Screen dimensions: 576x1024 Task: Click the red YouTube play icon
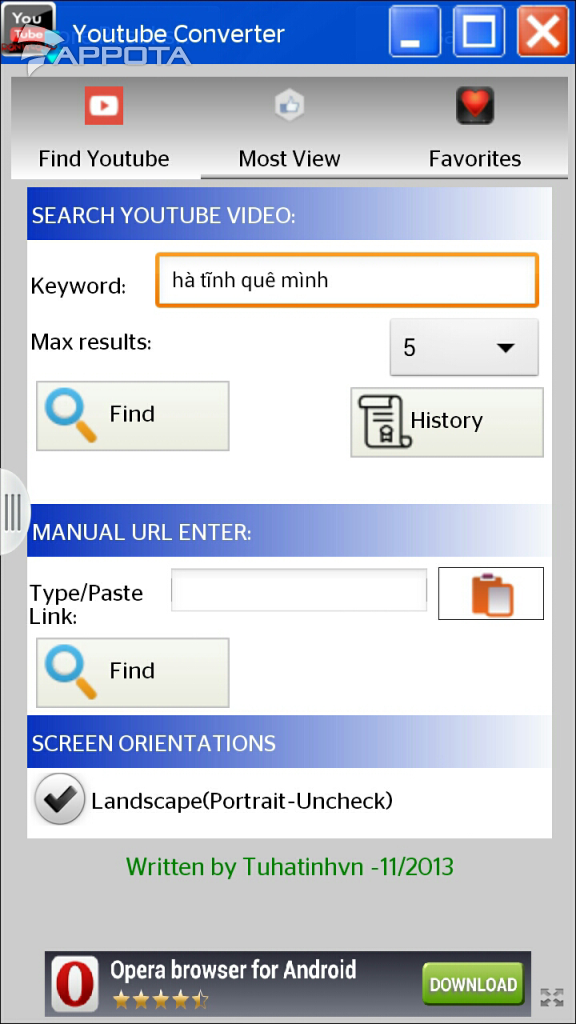104,105
